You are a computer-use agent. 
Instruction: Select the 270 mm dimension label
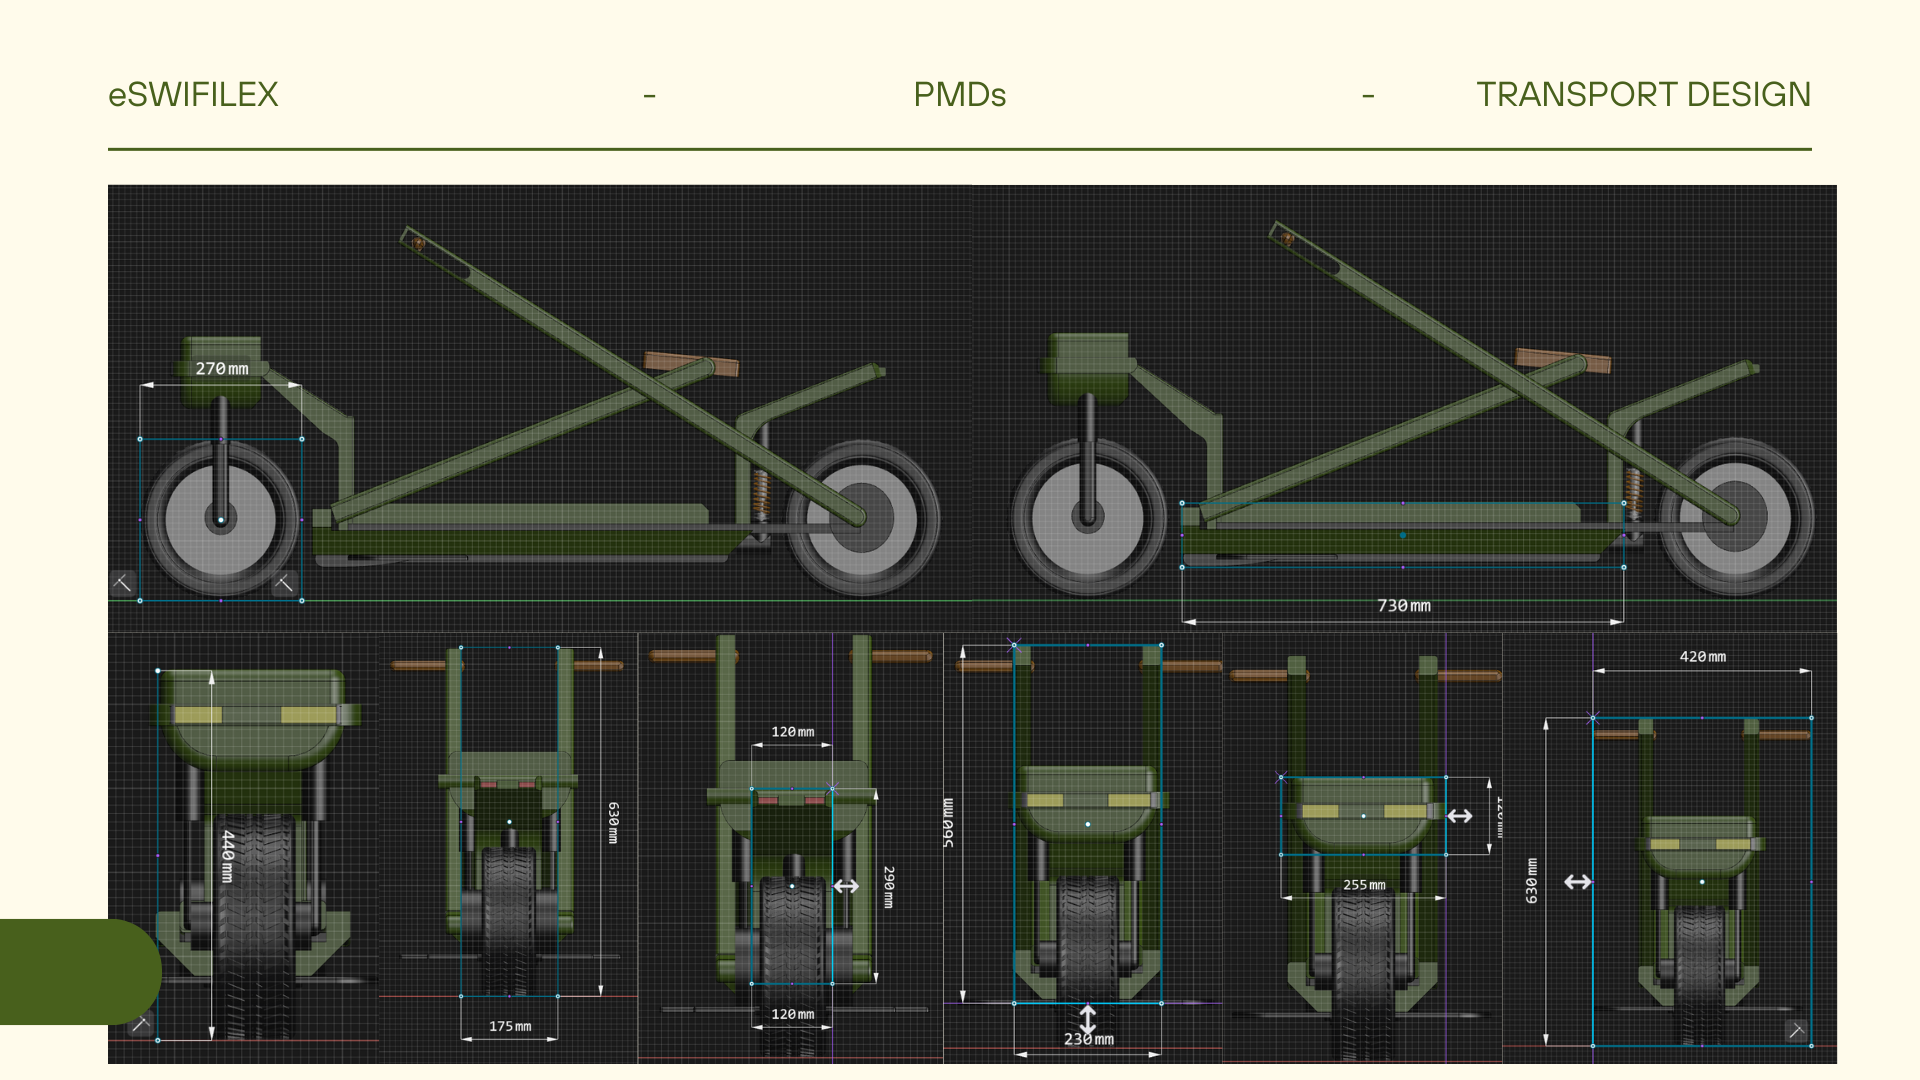tap(222, 369)
